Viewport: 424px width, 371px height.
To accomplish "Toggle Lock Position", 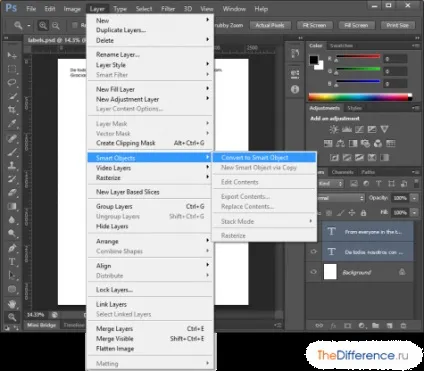I will coord(352,213).
